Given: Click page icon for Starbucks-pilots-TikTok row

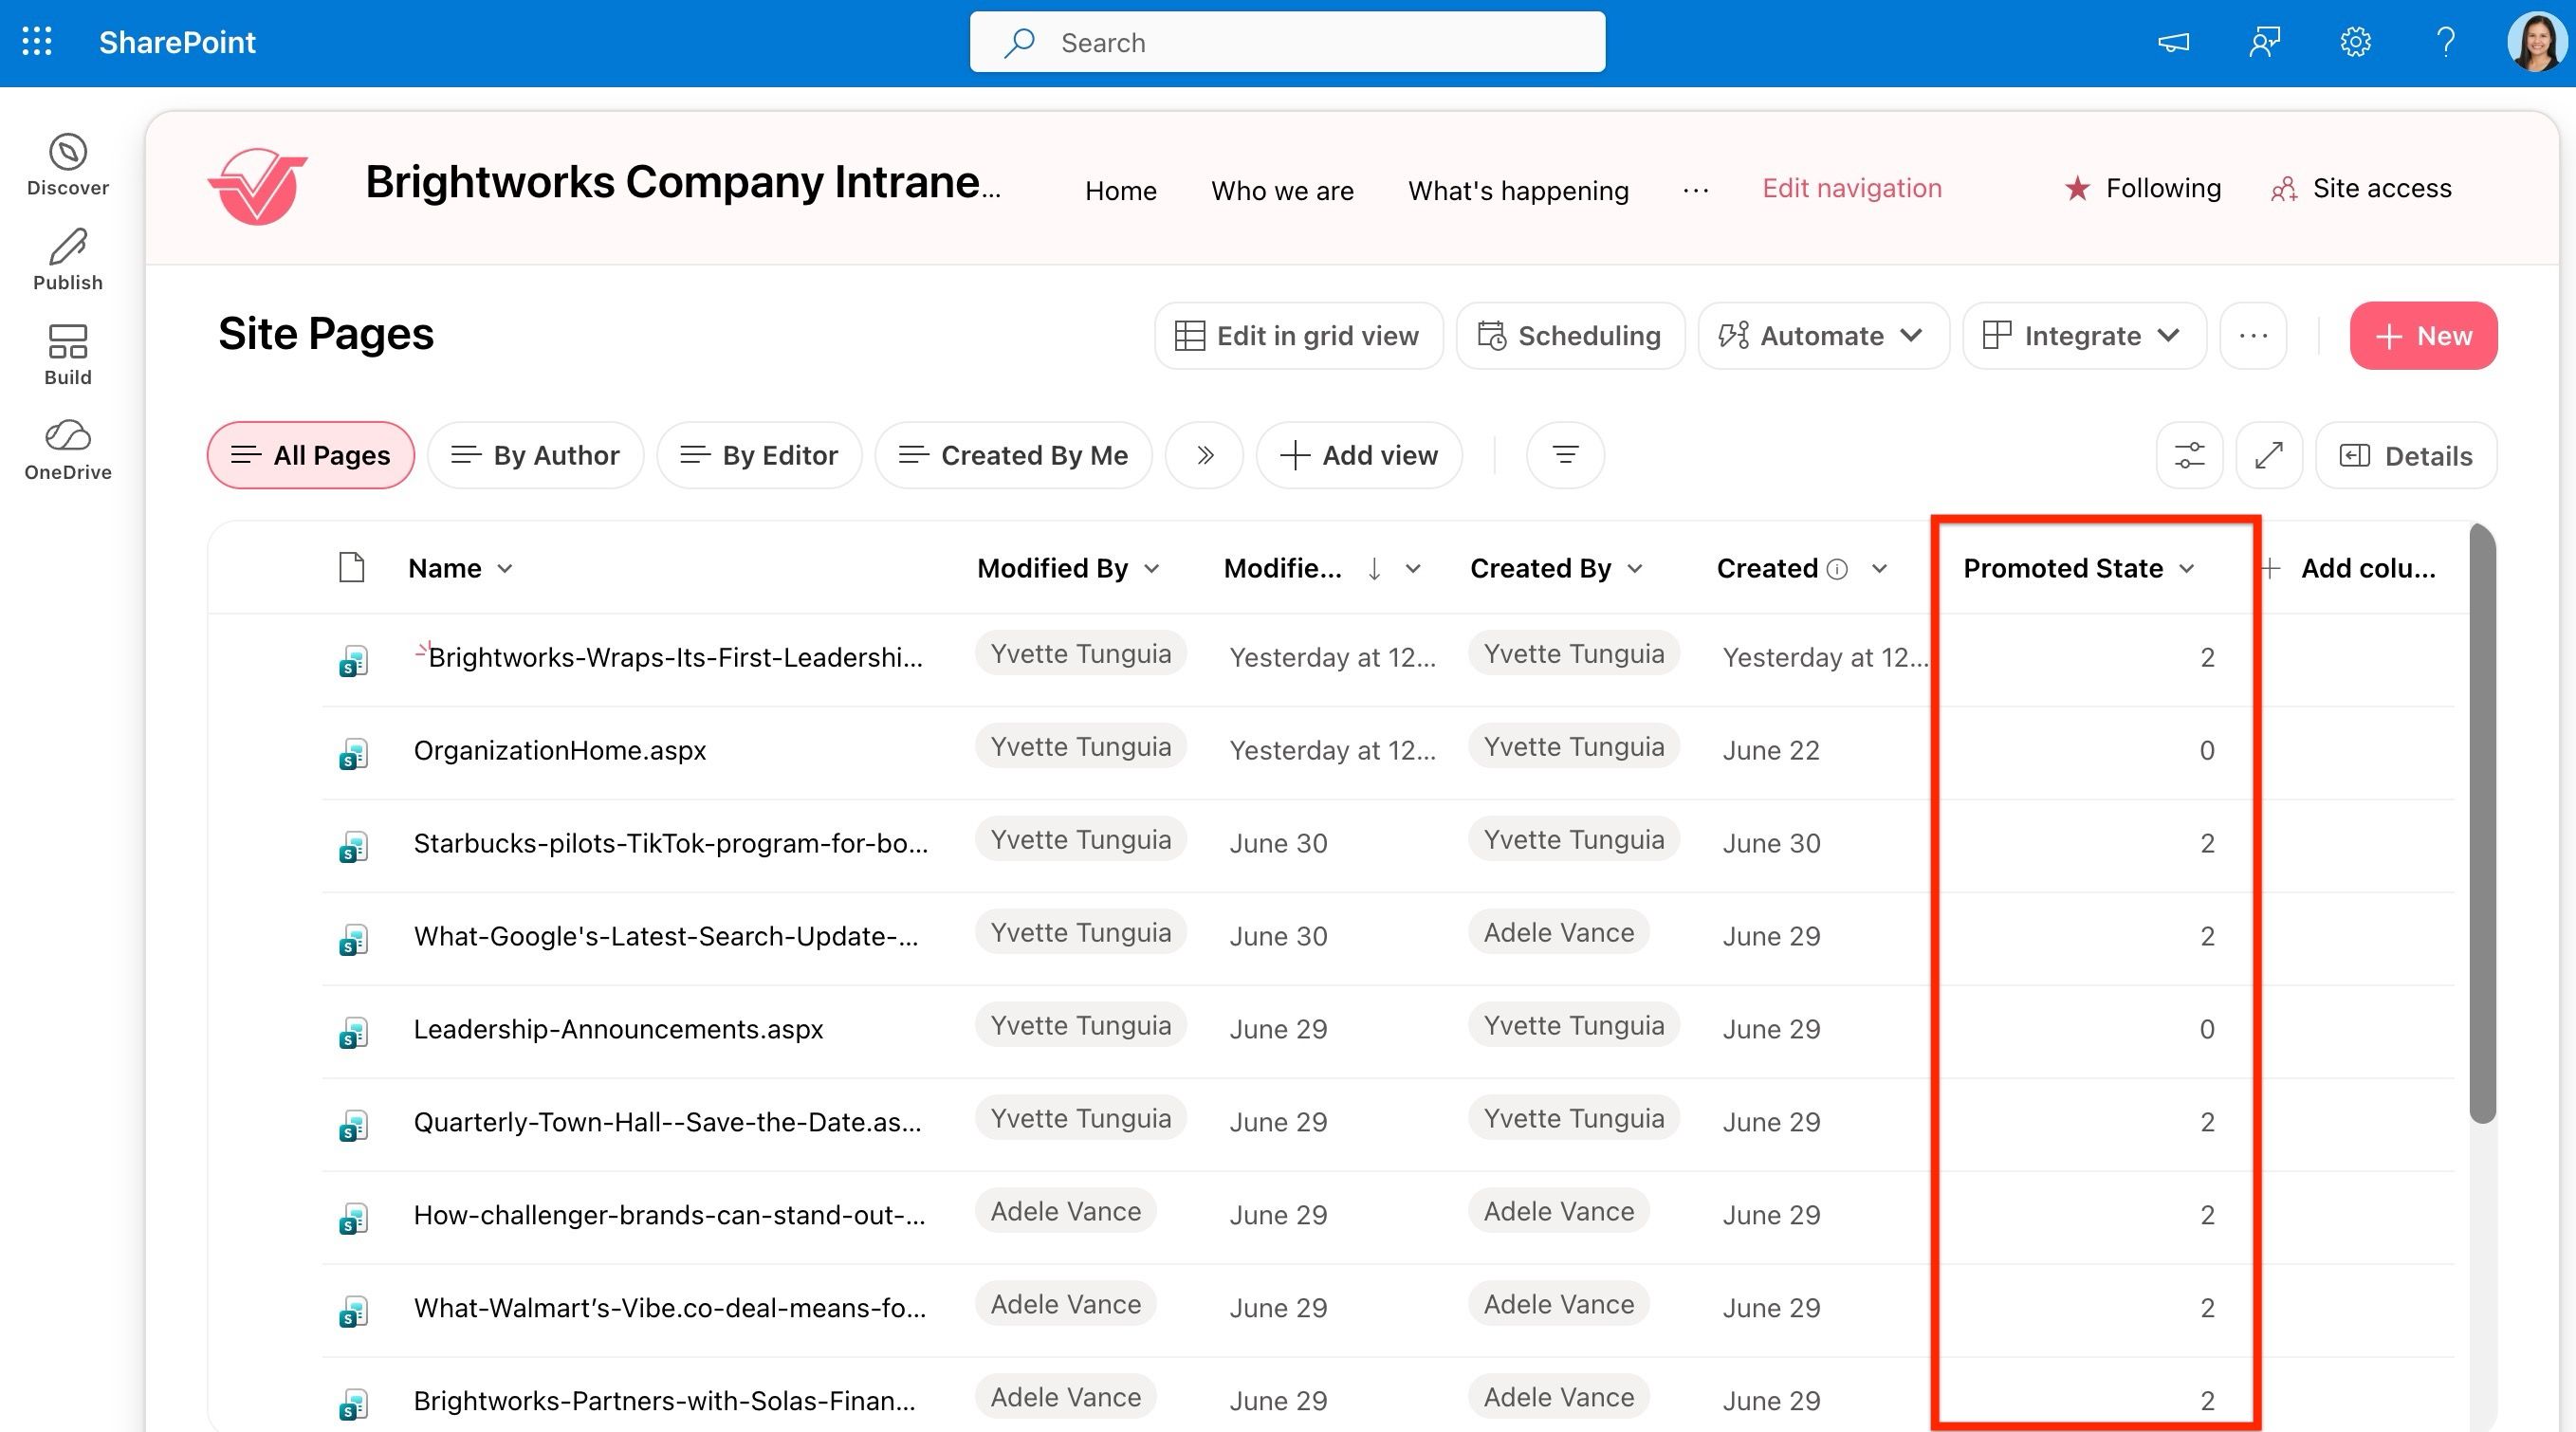Looking at the screenshot, I should [x=353, y=846].
